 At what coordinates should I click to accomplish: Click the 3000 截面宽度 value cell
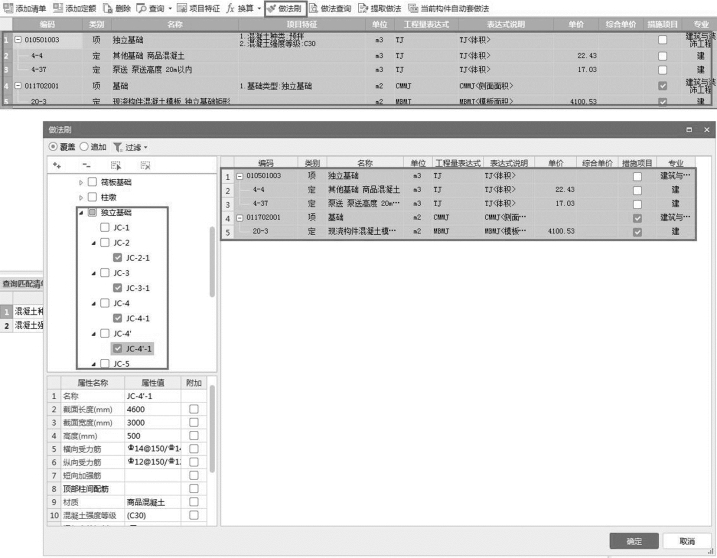point(153,422)
